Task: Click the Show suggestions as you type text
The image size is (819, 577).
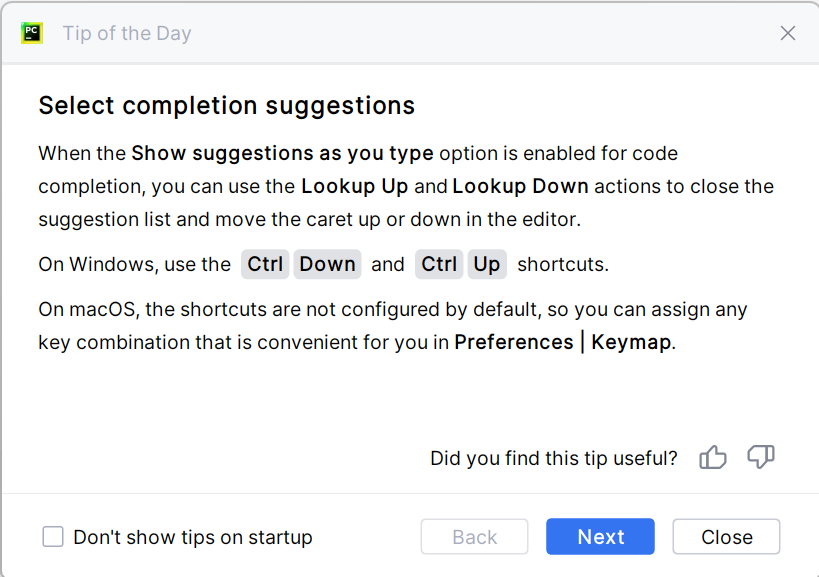Action: coord(282,154)
